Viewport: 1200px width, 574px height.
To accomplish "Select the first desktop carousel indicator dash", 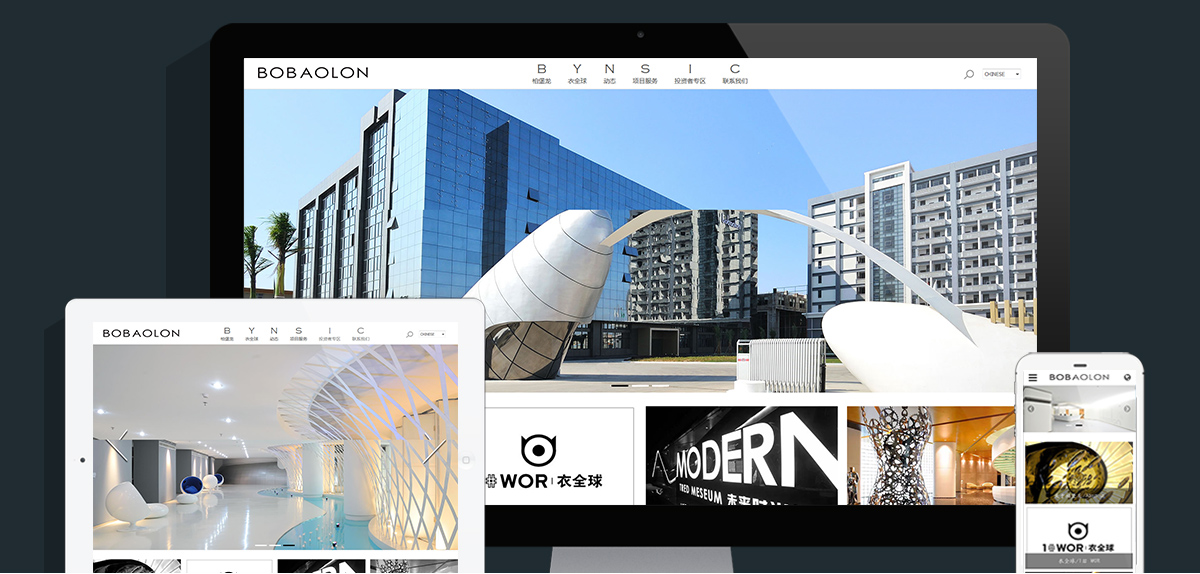I will click(x=619, y=385).
